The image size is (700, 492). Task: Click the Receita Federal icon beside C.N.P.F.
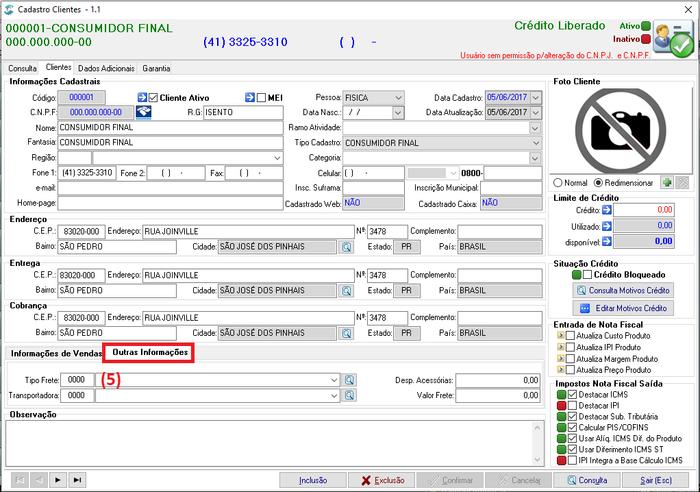pyautogui.click(x=144, y=112)
